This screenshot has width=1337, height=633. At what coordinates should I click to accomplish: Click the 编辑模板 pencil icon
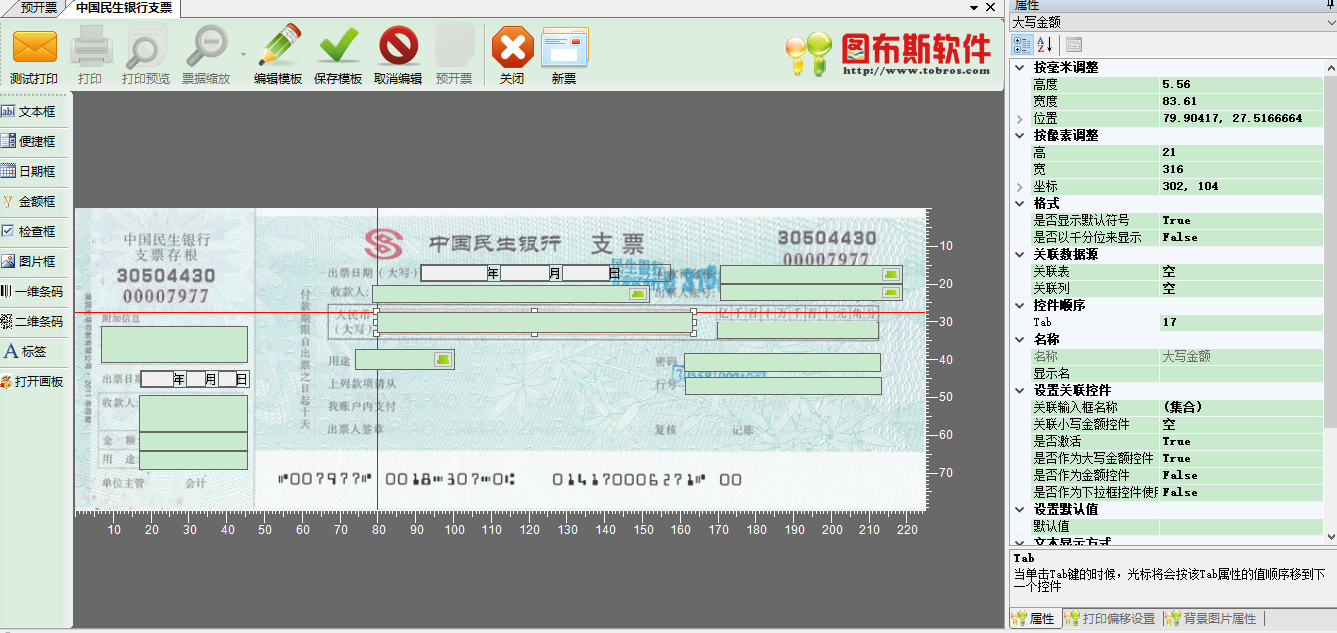click(x=278, y=48)
